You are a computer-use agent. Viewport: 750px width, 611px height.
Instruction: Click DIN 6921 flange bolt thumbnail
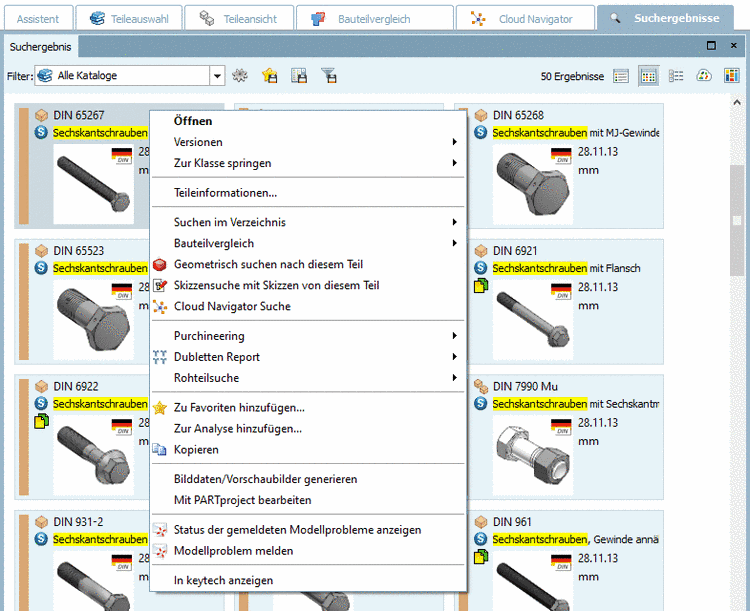point(533,320)
